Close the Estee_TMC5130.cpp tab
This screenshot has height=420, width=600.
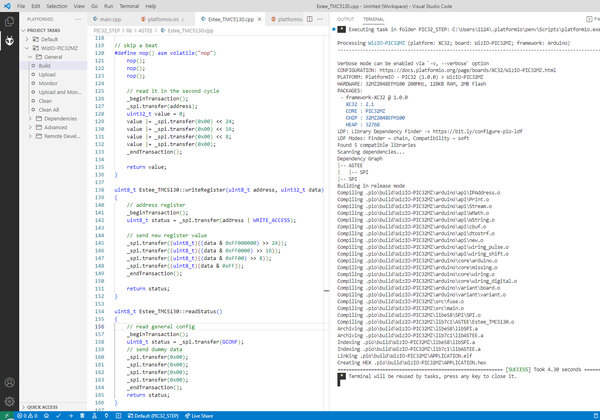pos(259,19)
